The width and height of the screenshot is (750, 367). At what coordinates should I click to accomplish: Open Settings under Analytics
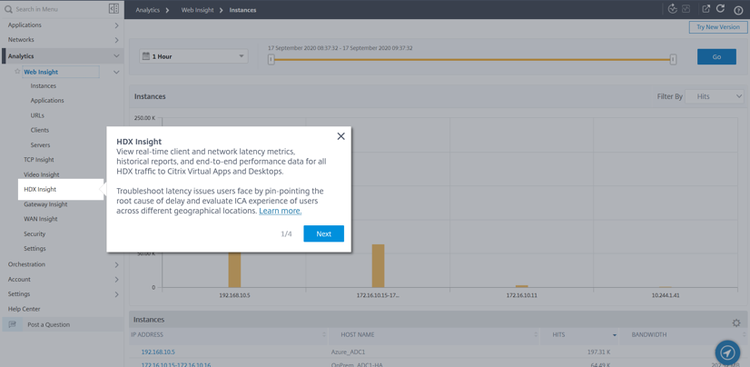pos(35,249)
